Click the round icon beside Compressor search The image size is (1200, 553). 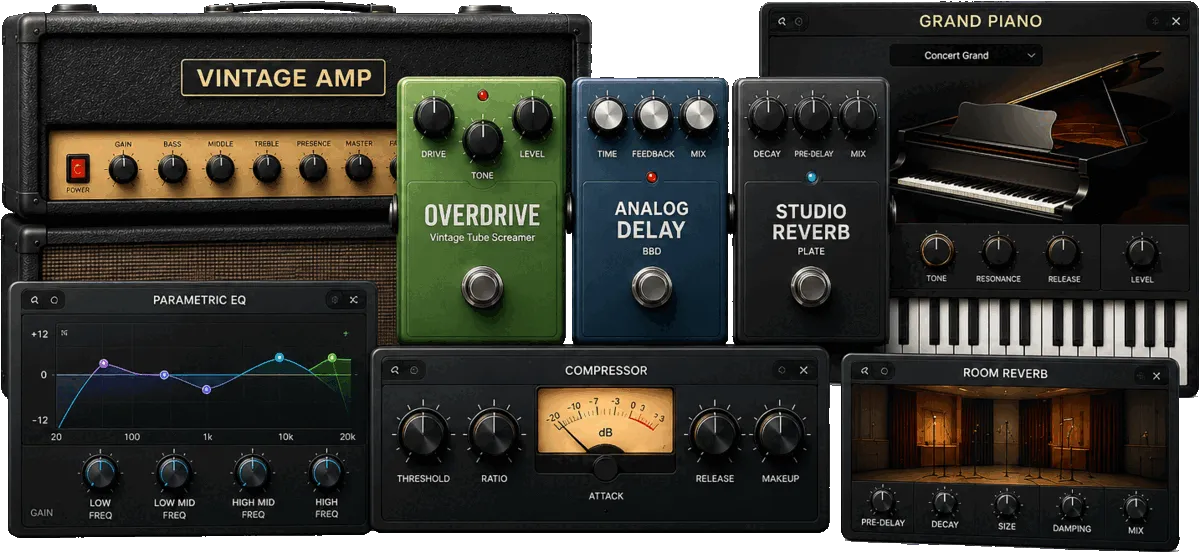[414, 371]
